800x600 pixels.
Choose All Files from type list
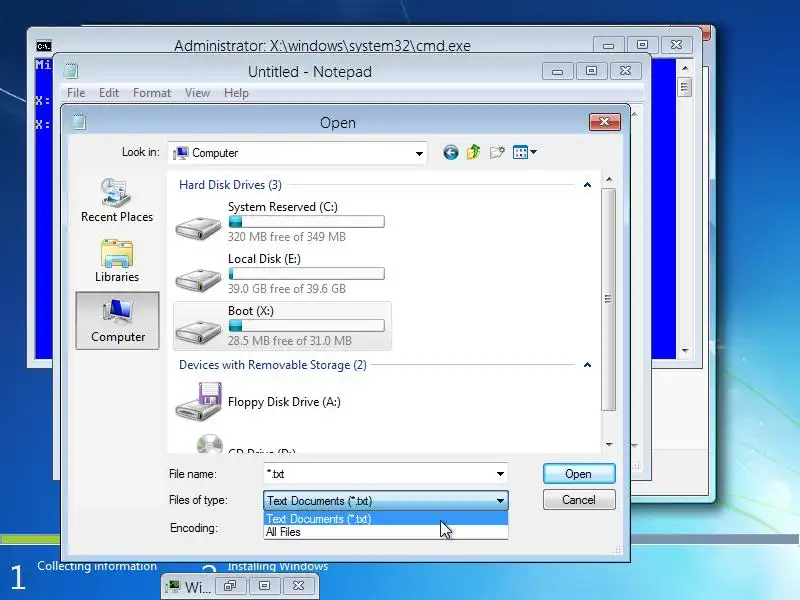click(x=386, y=532)
